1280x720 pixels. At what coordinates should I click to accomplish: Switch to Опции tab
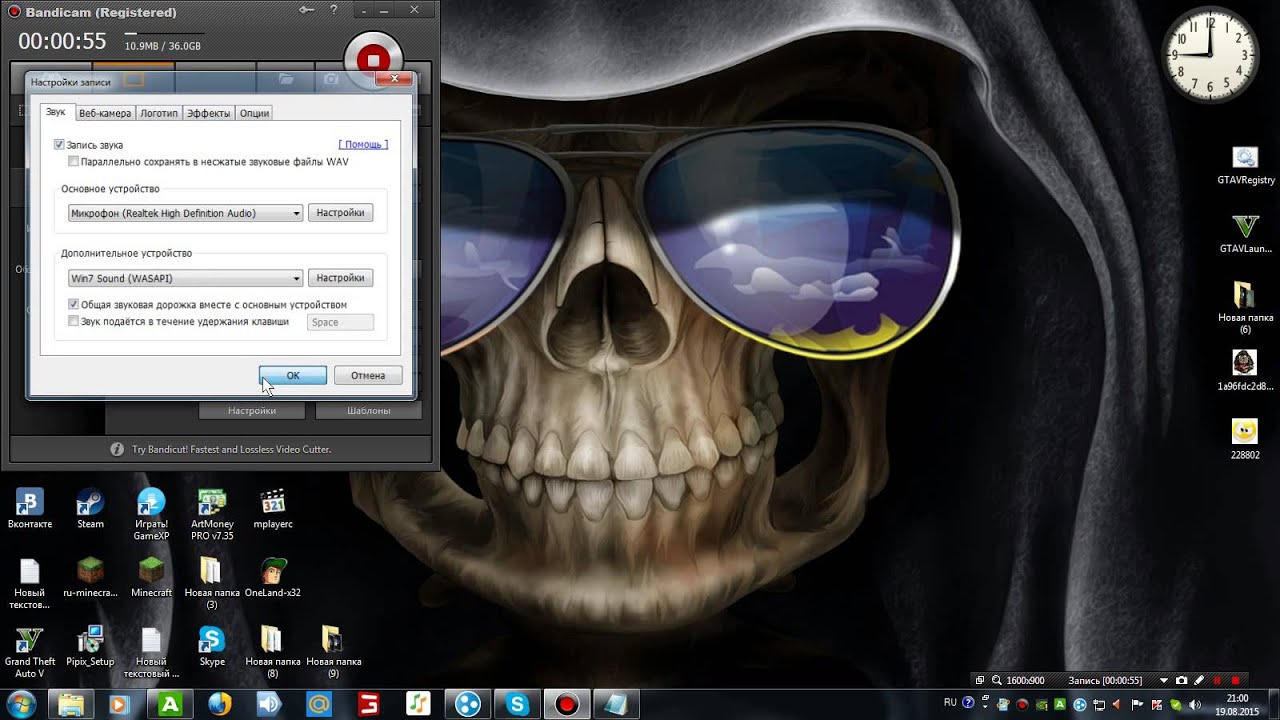click(254, 113)
